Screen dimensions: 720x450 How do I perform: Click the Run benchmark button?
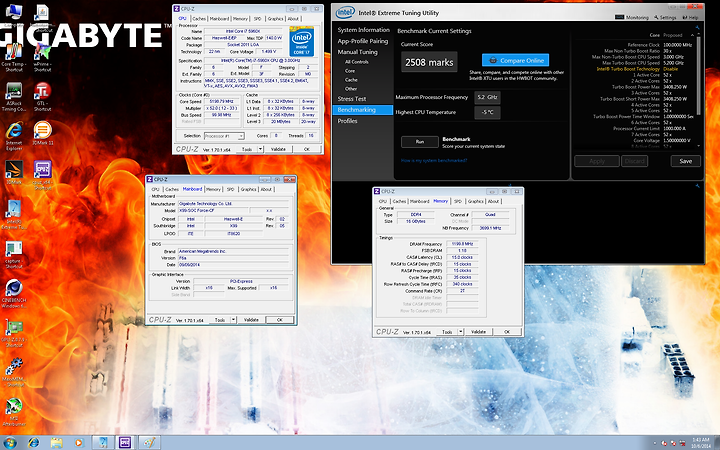click(x=420, y=142)
